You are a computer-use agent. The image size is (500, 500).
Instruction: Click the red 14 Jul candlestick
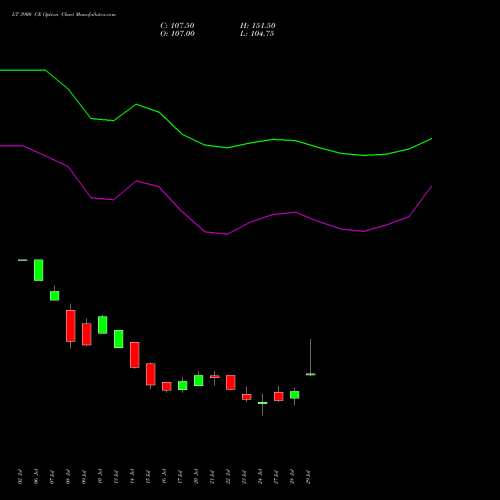[135, 355]
